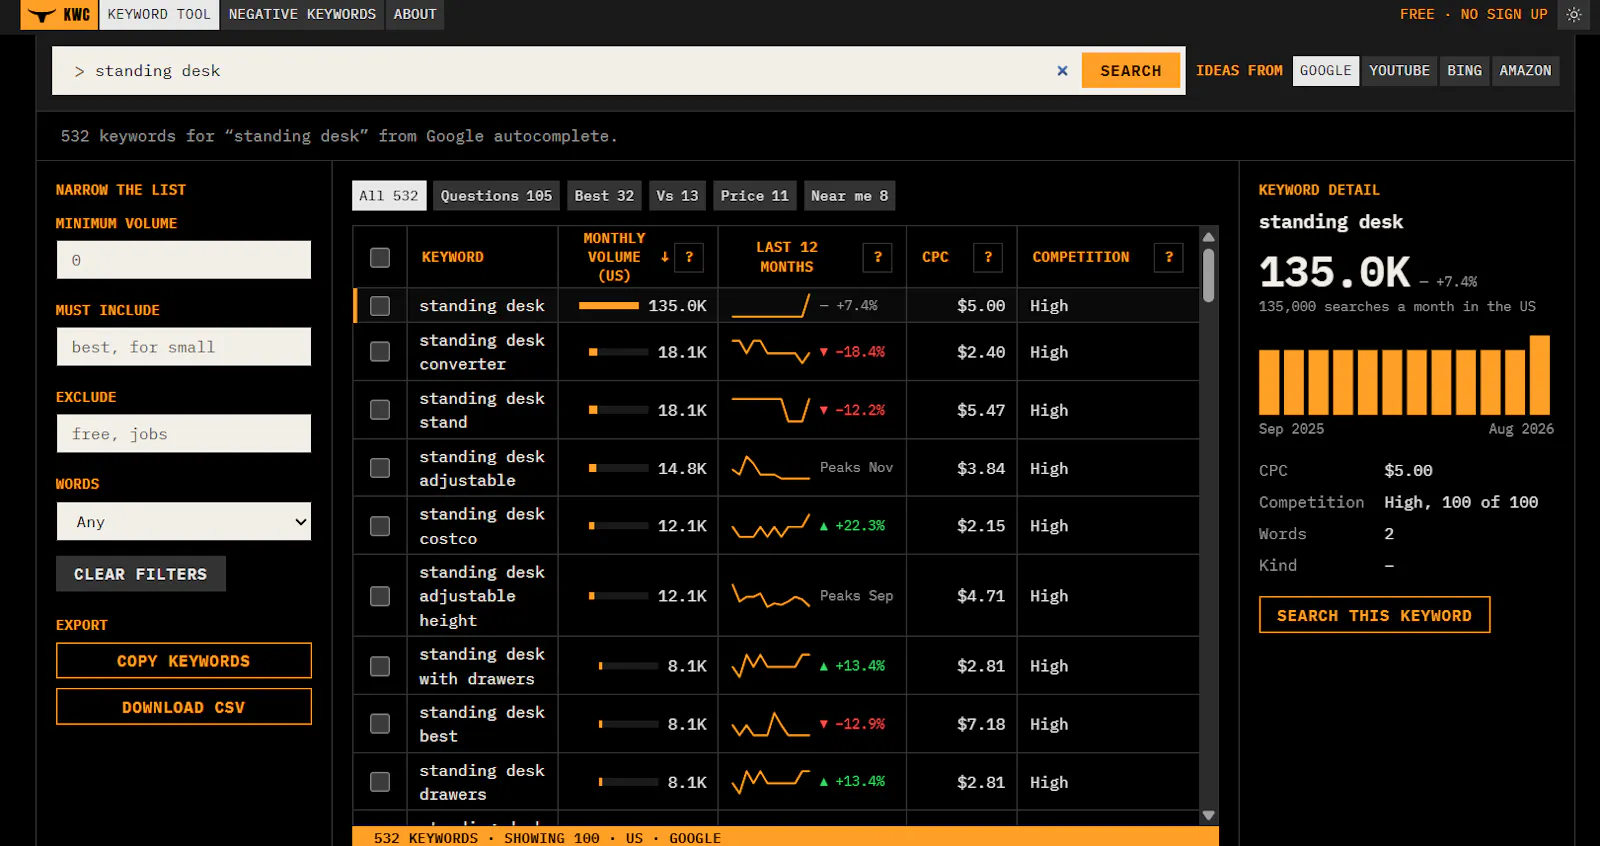Click Search This Keyword button
Viewport: 1600px width, 846px height.
pyautogui.click(x=1374, y=615)
